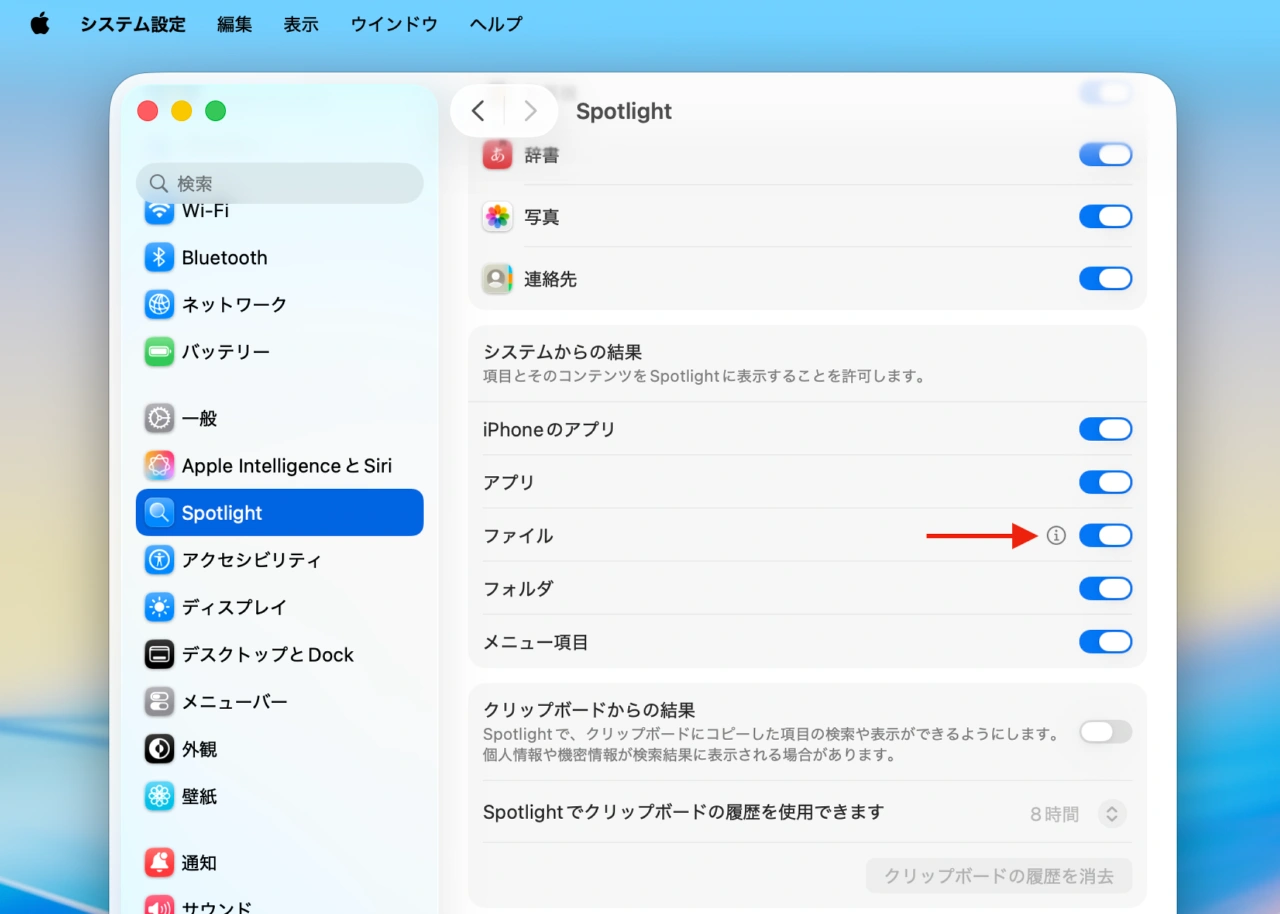1280x914 pixels.
Task: Click the 検索 search field
Action: coord(280,184)
